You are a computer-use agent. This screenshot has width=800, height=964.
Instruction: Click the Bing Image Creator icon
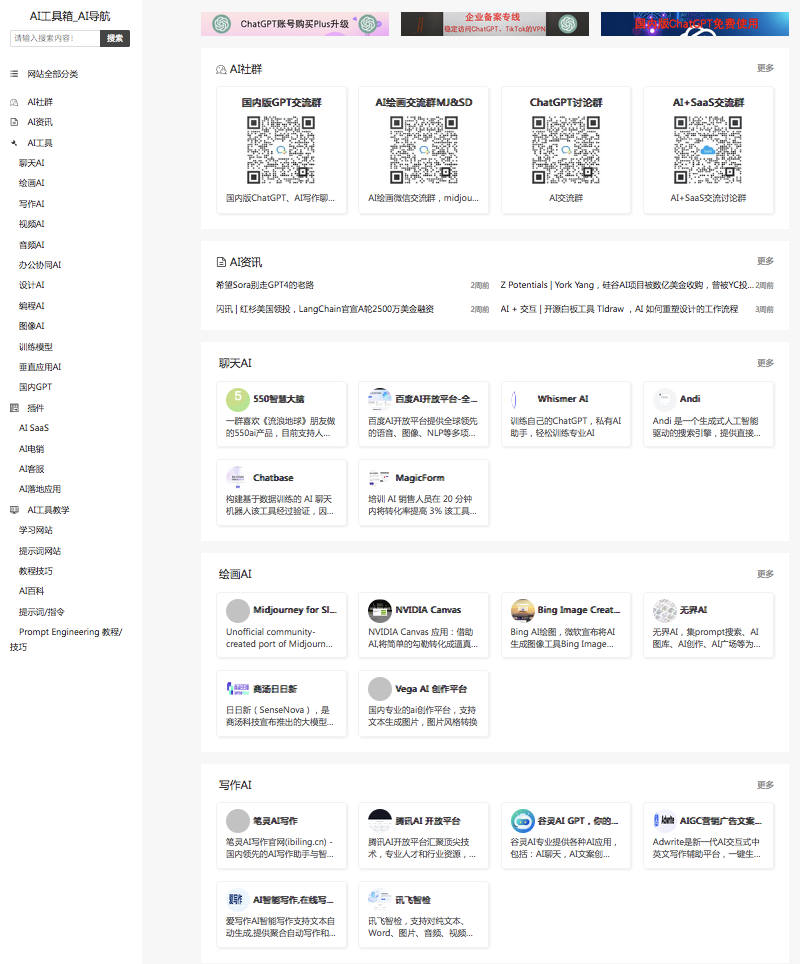coord(522,610)
